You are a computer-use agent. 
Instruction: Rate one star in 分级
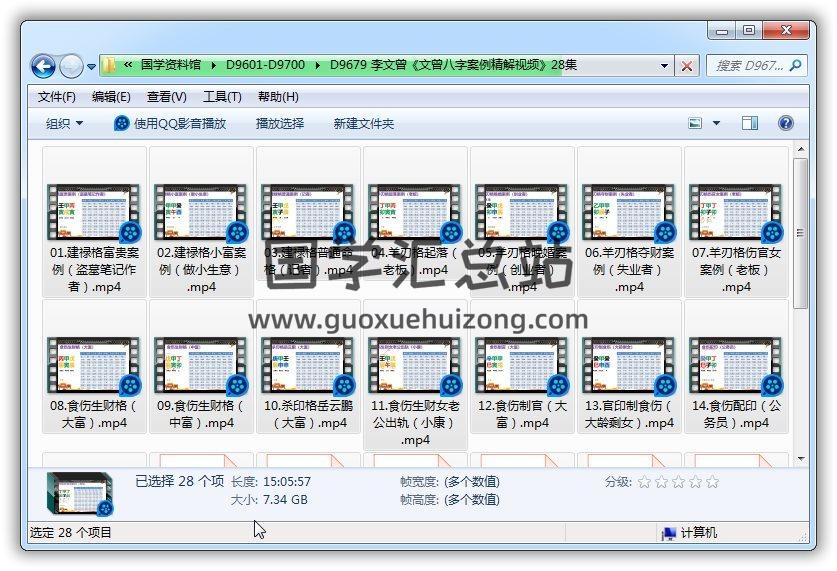644,482
